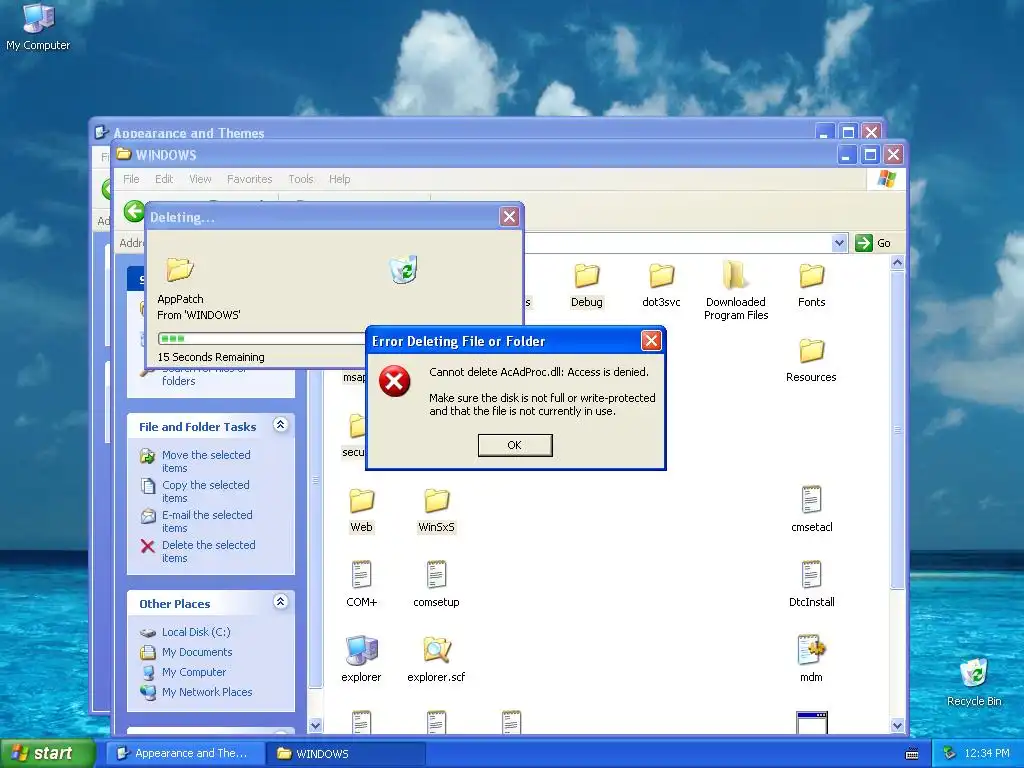The width and height of the screenshot is (1024, 768).
Task: Click the deletion progress bar
Action: pyautogui.click(x=261, y=338)
